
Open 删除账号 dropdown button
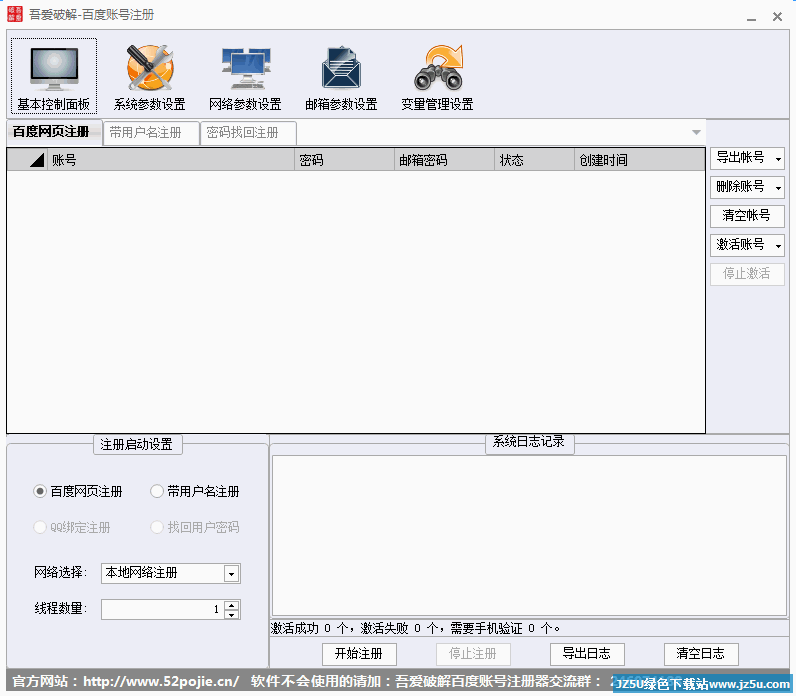pyautogui.click(x=747, y=187)
